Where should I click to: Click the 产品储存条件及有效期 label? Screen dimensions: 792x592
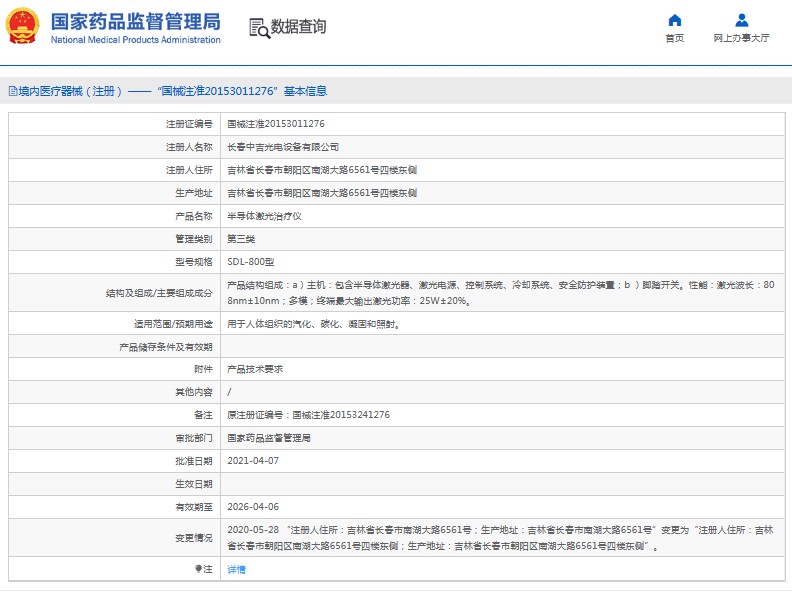pyautogui.click(x=166, y=347)
